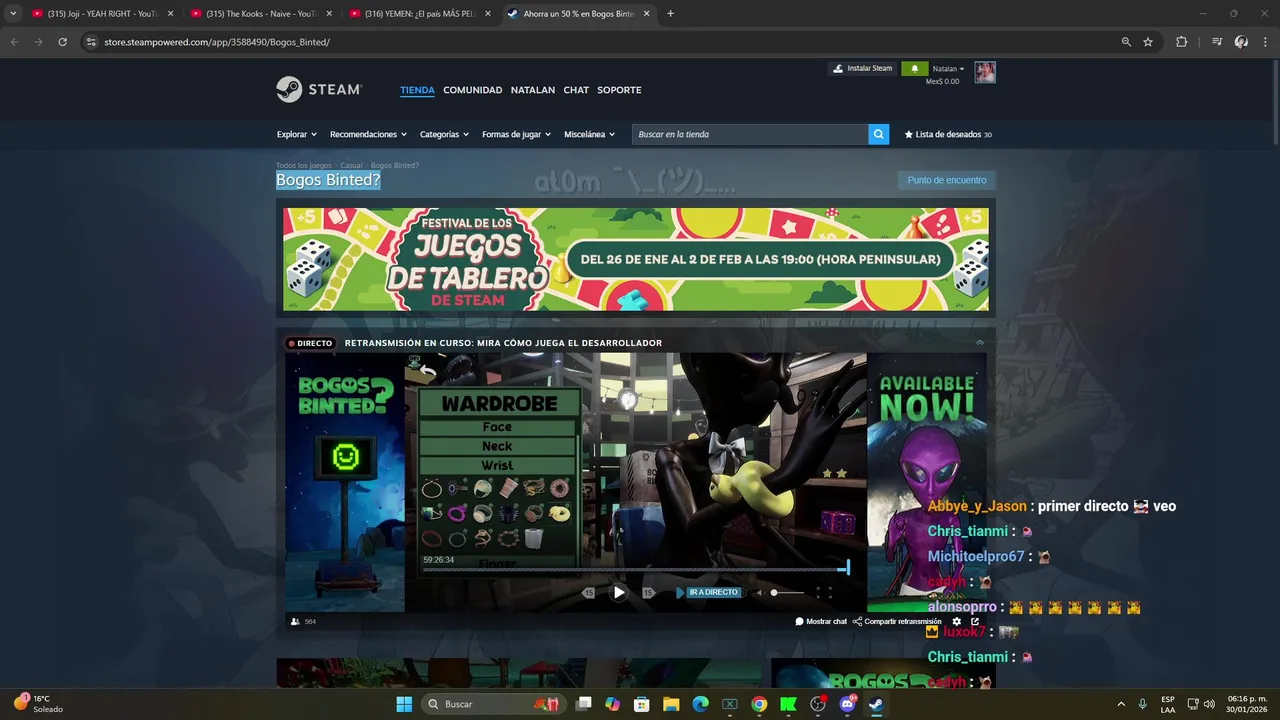Open the CHAT menu item
Screen dimensions: 1280x720
click(576, 90)
